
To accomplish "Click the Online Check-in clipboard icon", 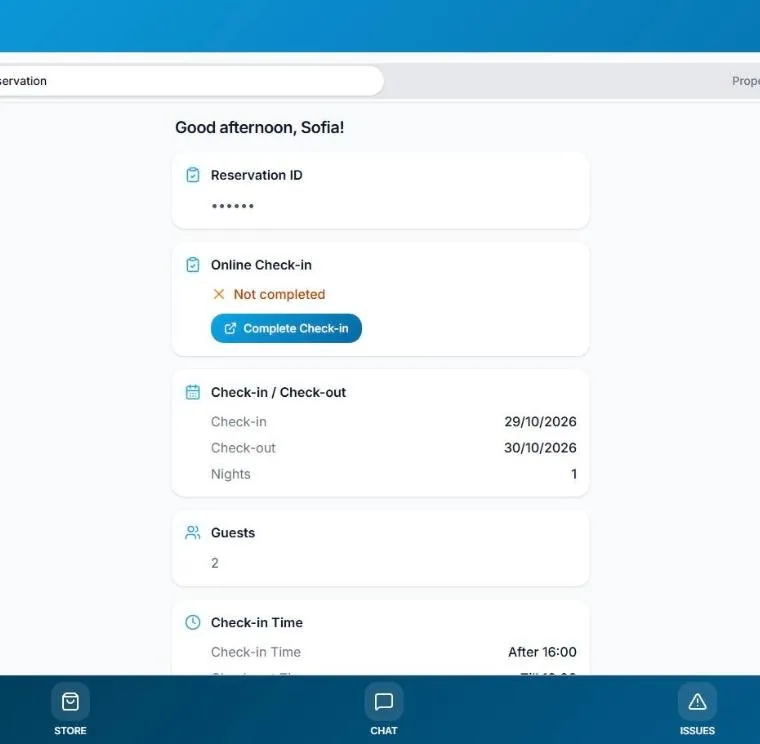I will point(193,265).
